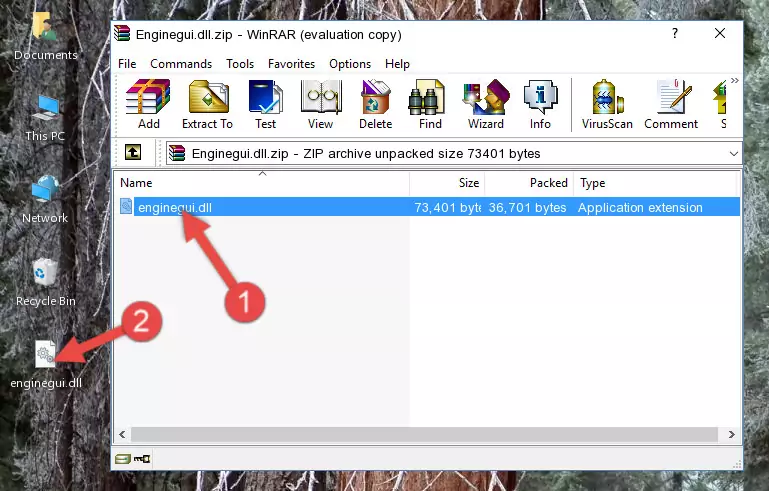Image resolution: width=769 pixels, height=491 pixels.
Task: Select the Network desktop icon
Action: coord(45,200)
